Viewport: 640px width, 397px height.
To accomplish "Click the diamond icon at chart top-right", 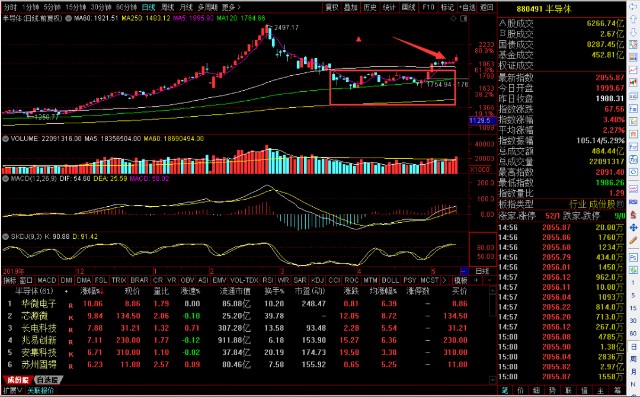I will [453, 18].
